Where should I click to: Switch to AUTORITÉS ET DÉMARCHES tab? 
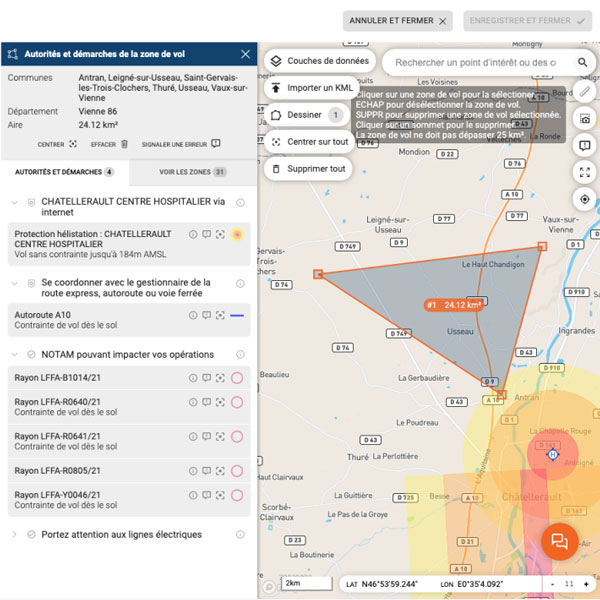coord(64,172)
